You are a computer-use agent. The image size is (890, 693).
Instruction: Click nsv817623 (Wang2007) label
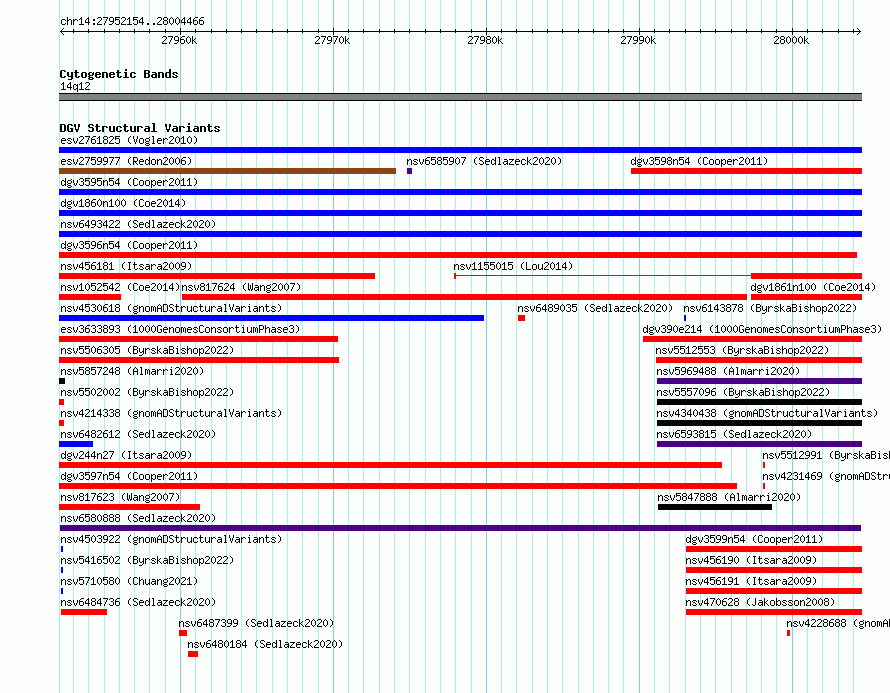[120, 497]
